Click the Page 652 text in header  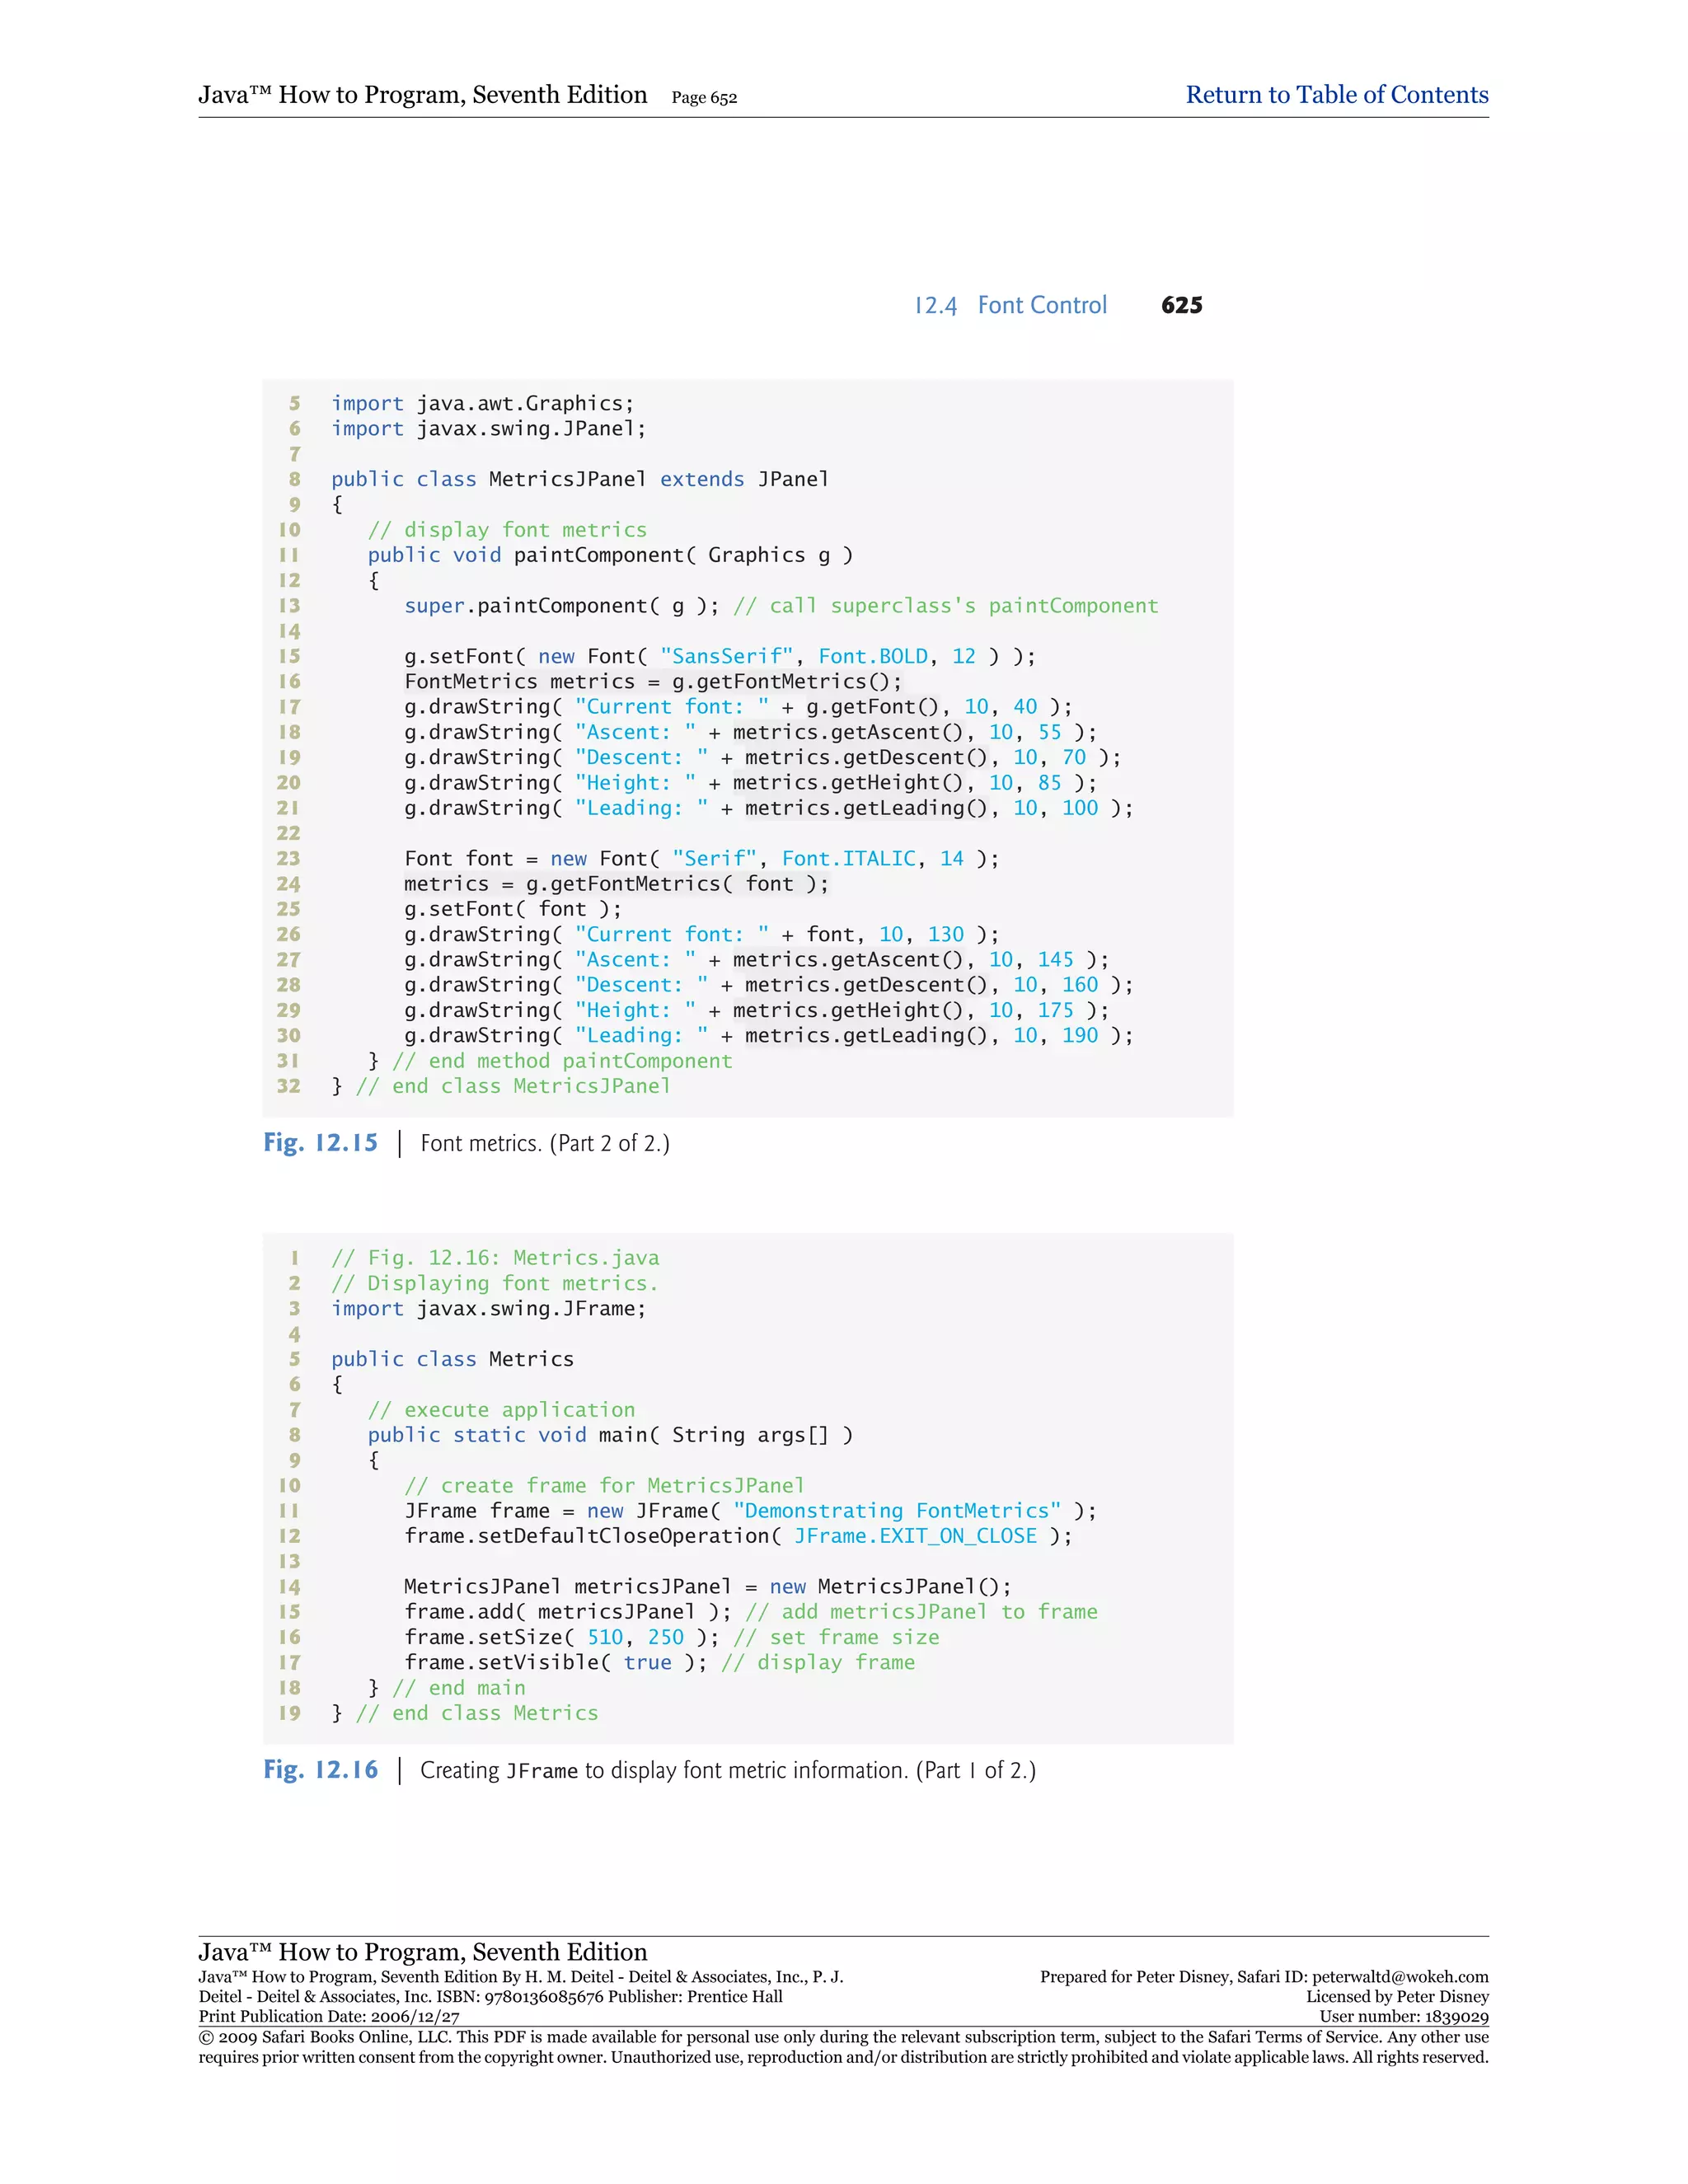tap(704, 98)
